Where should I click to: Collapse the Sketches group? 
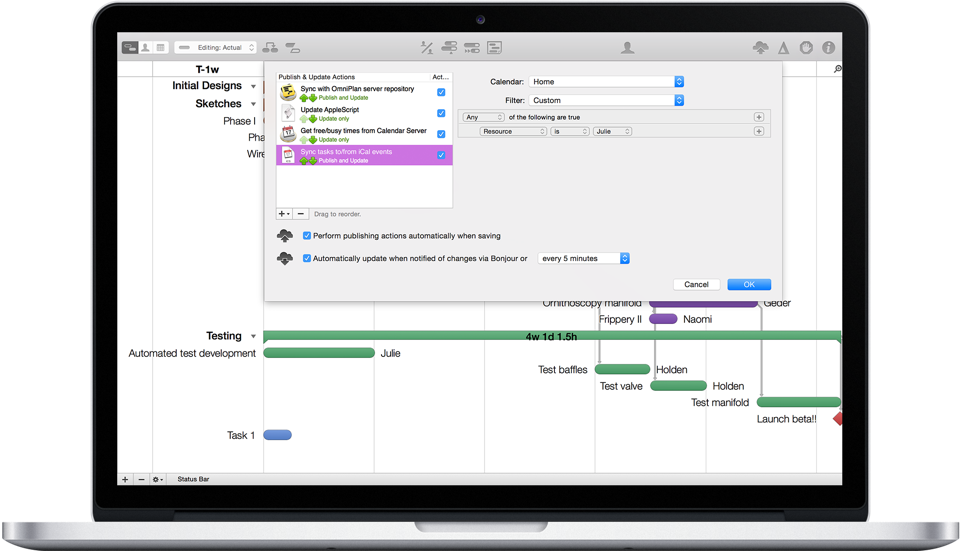click(253, 104)
